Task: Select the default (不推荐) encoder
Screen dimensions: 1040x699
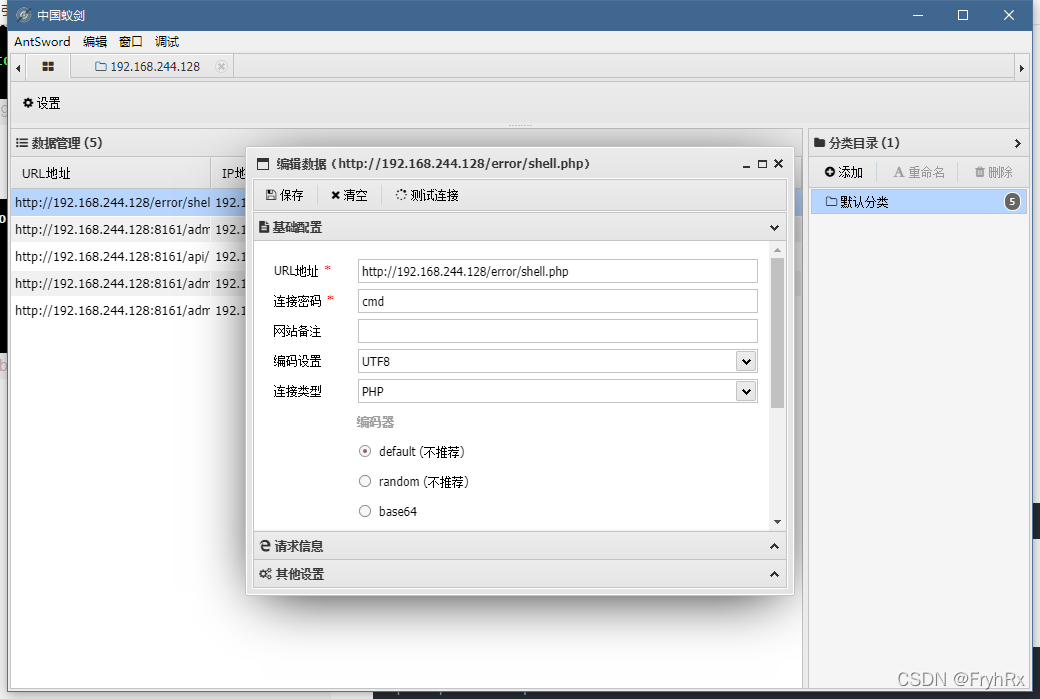Action: 365,451
